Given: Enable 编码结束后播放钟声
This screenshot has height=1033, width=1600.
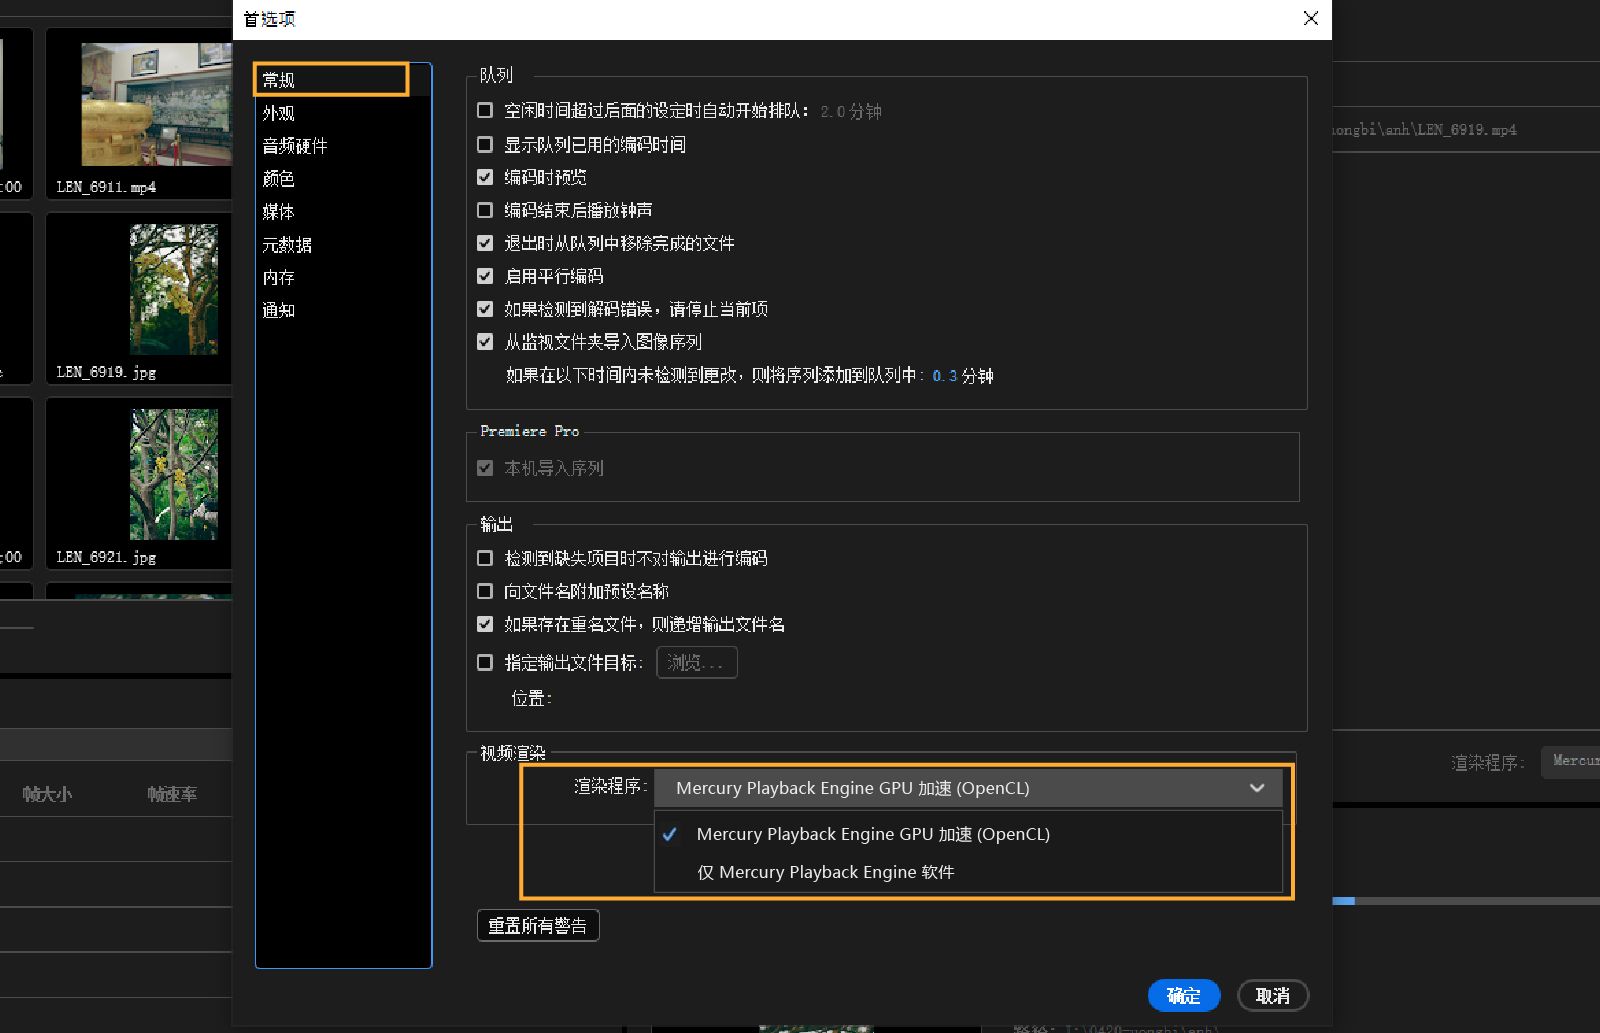Looking at the screenshot, I should (x=485, y=210).
